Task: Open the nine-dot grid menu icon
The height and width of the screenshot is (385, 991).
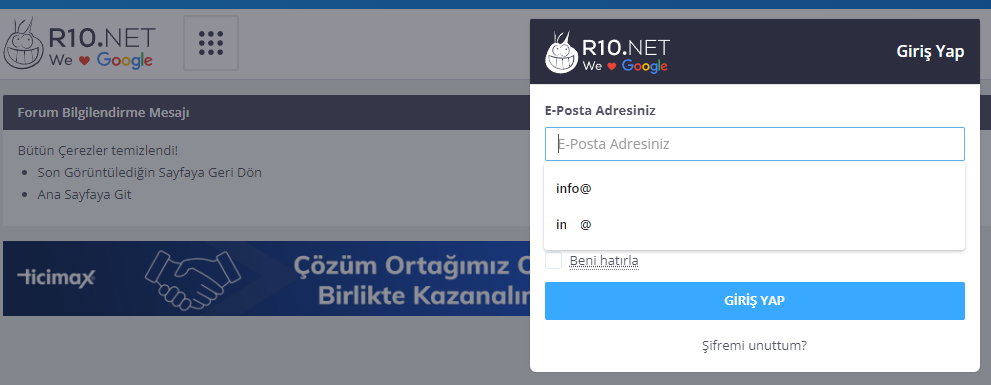Action: [210, 43]
